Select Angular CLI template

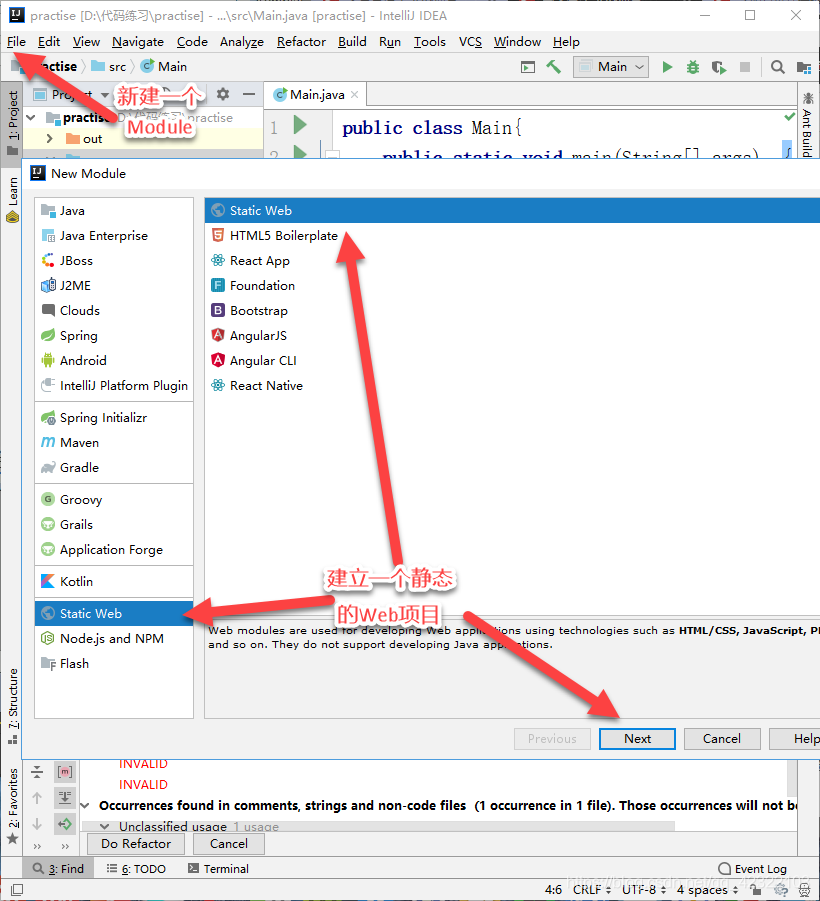[254, 360]
